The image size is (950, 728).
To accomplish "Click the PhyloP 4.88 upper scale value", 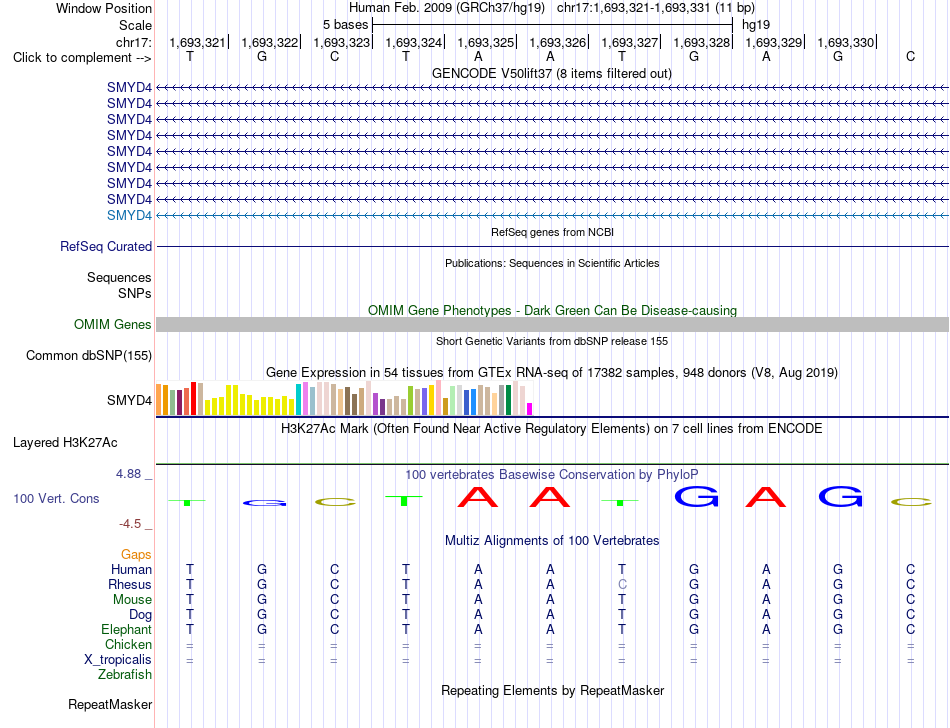I will (128, 474).
